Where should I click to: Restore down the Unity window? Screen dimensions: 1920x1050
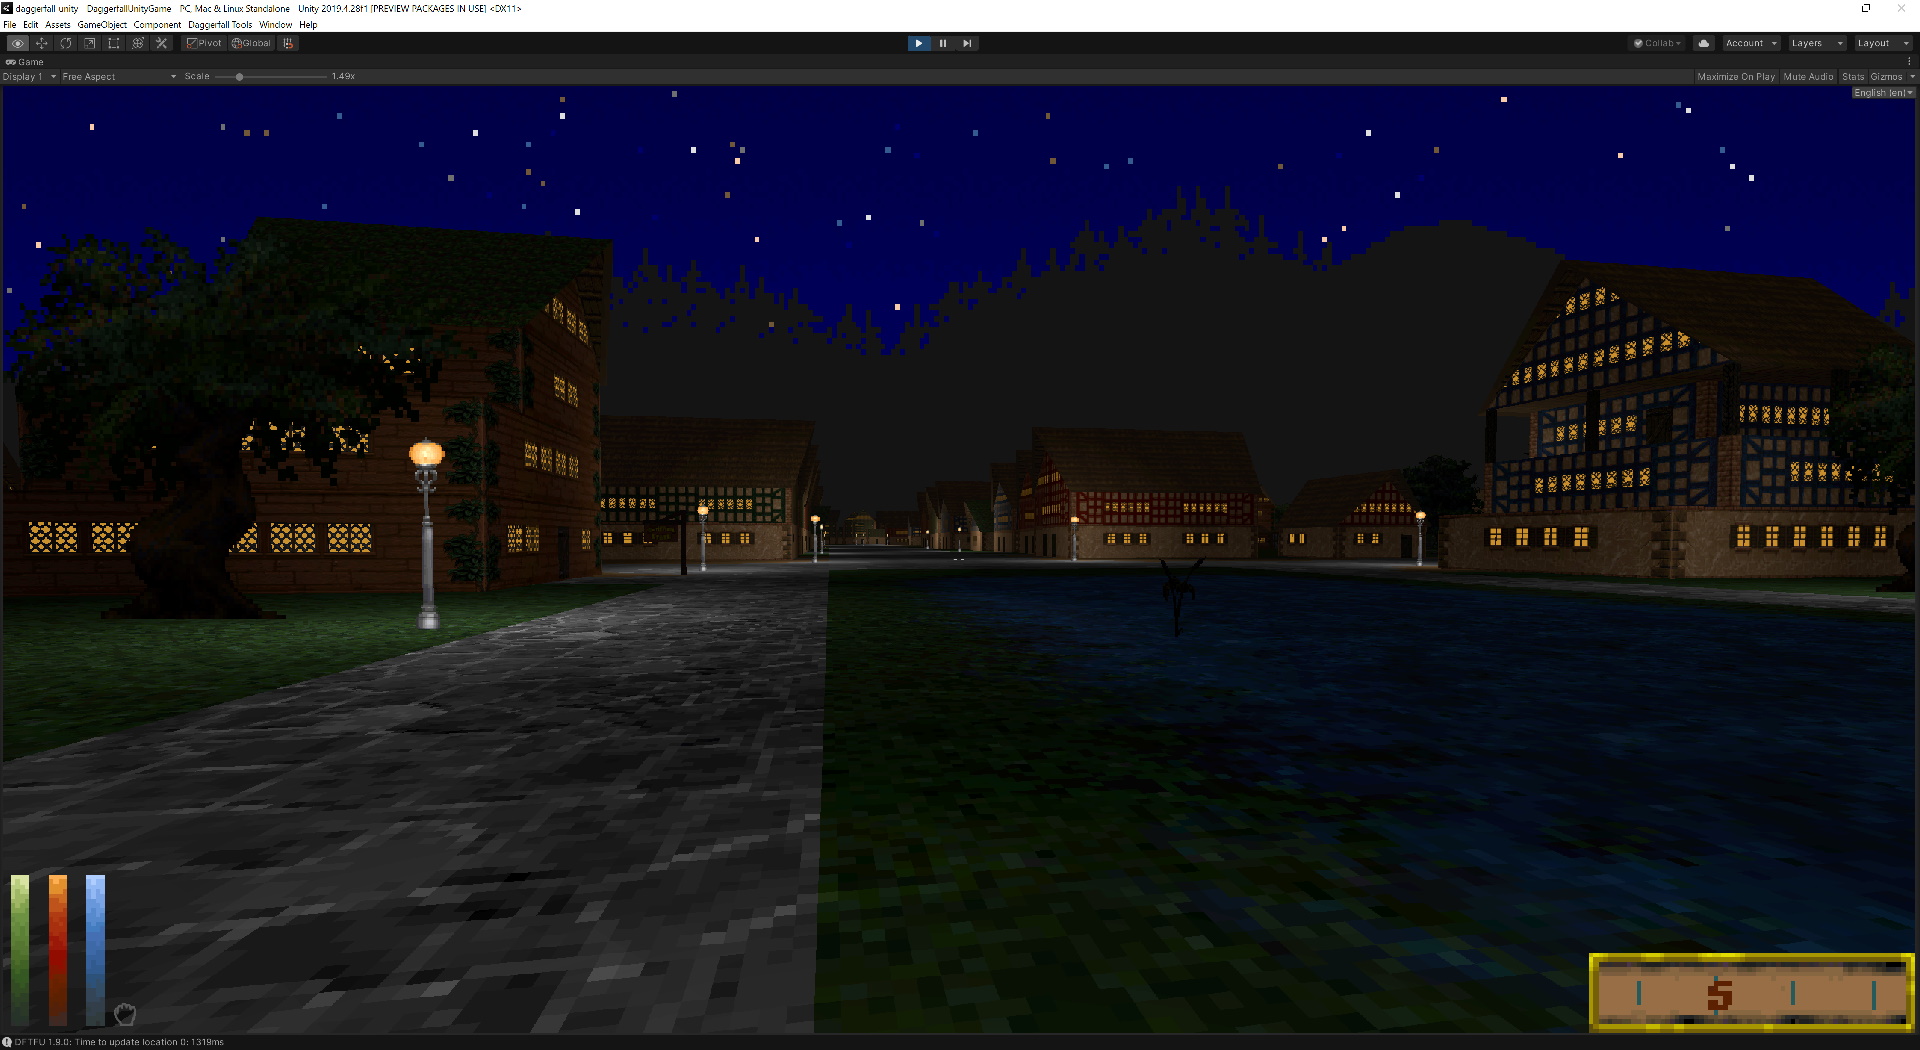point(1866,8)
